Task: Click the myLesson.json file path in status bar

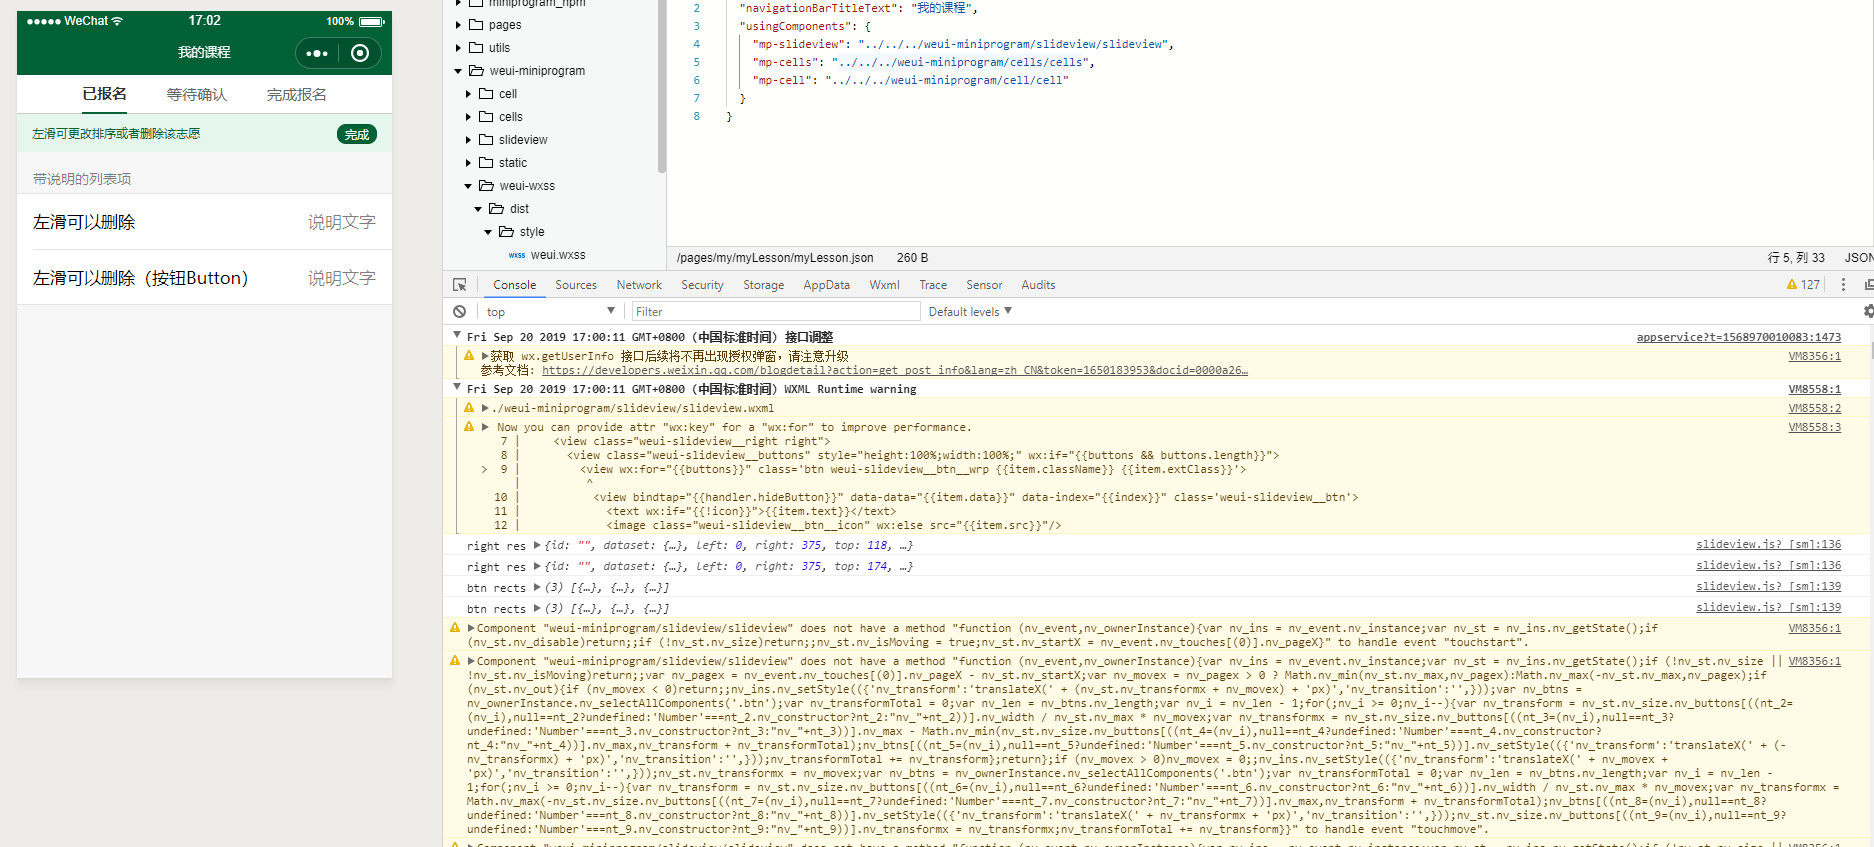Action: 775,258
